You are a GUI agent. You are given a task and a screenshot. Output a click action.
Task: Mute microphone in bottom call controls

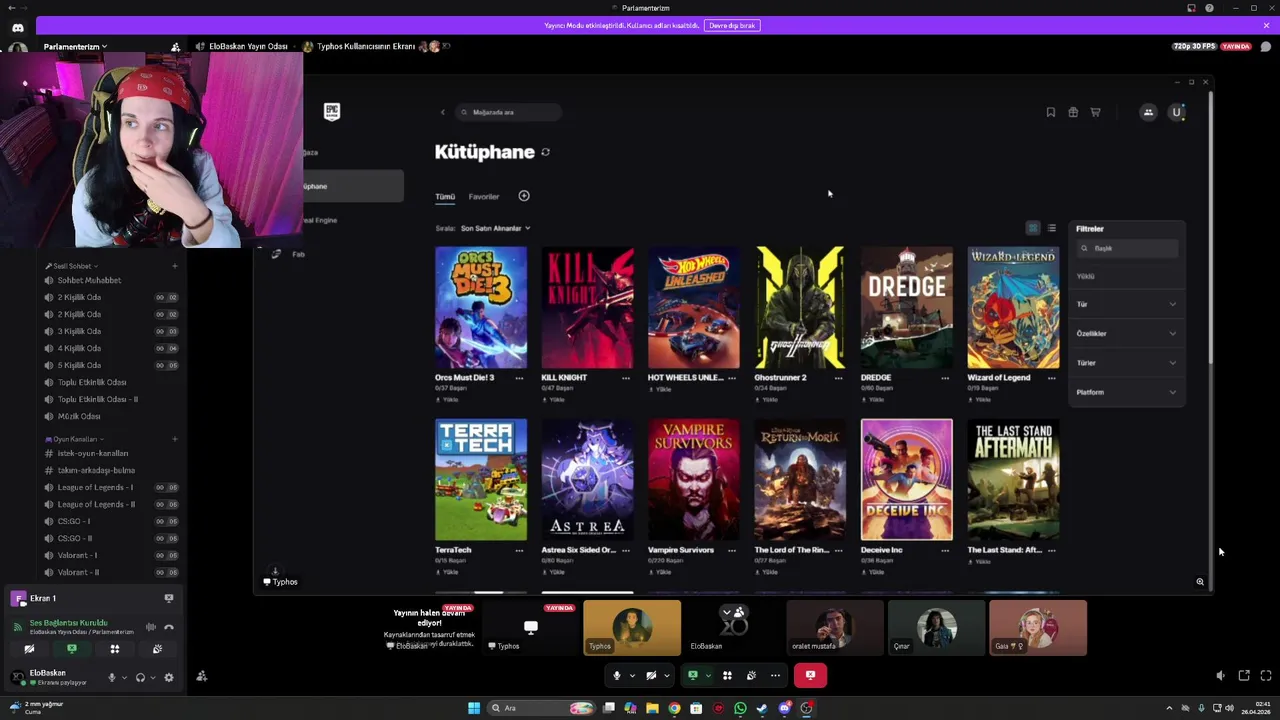[617, 675]
